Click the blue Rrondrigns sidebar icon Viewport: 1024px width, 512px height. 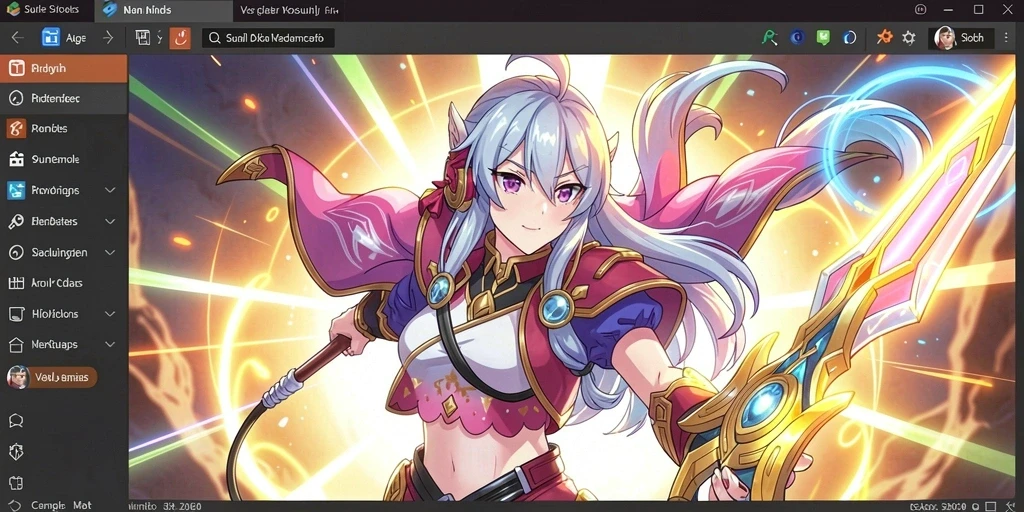tap(16, 190)
